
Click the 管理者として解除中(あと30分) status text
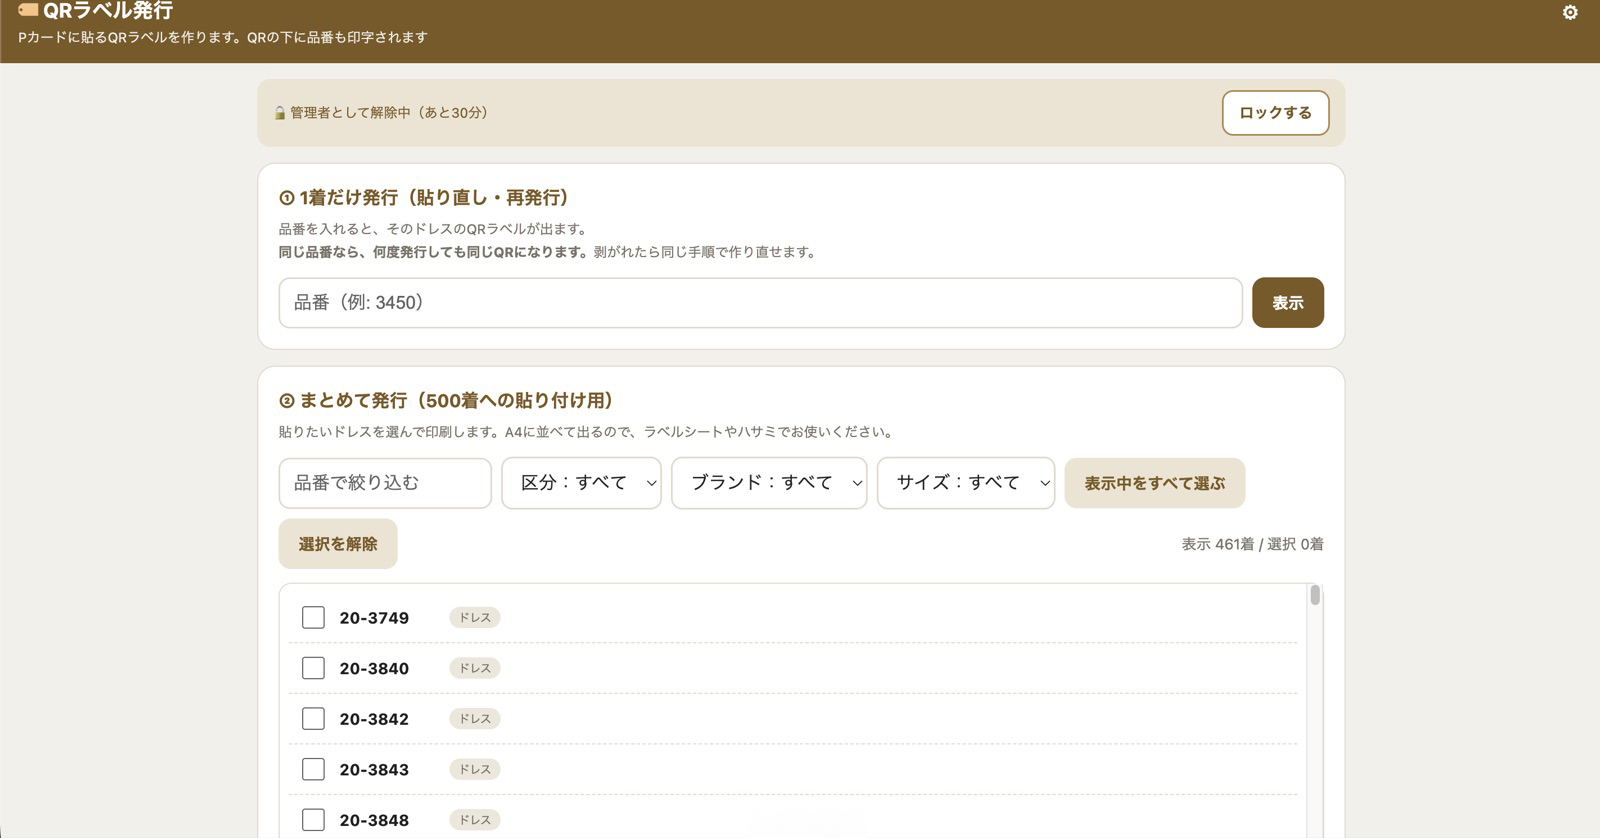(389, 113)
